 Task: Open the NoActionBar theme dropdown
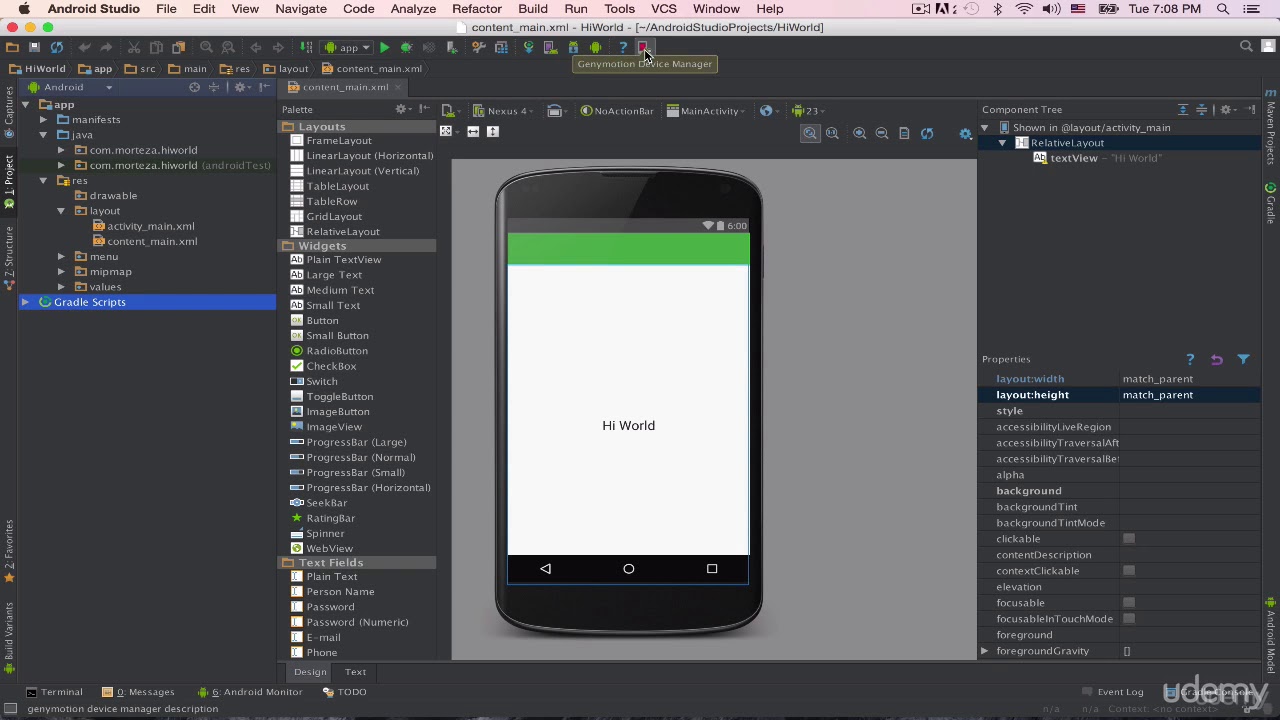pos(617,111)
